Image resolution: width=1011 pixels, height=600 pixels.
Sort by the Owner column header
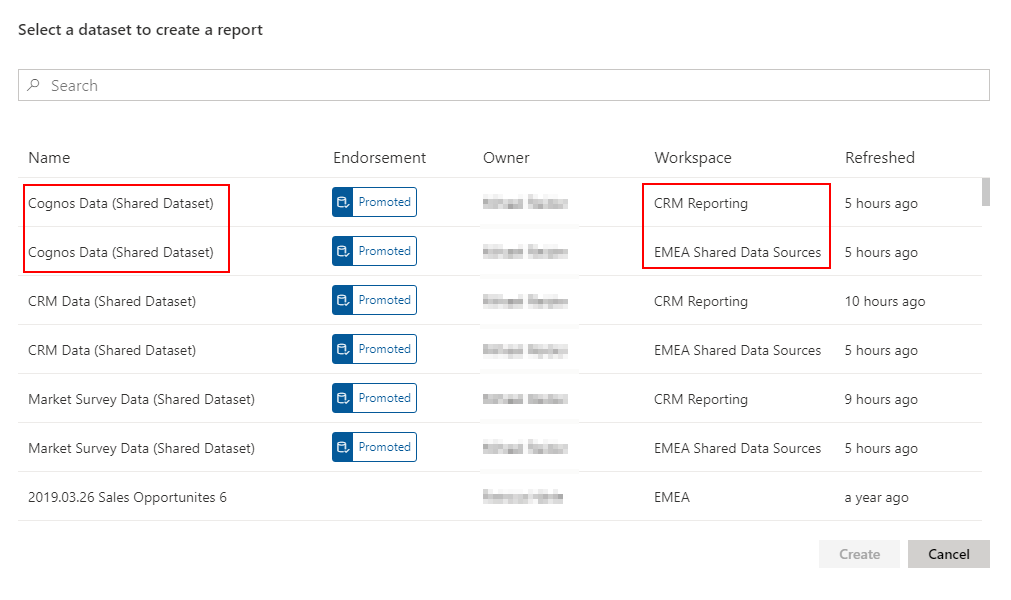click(506, 158)
